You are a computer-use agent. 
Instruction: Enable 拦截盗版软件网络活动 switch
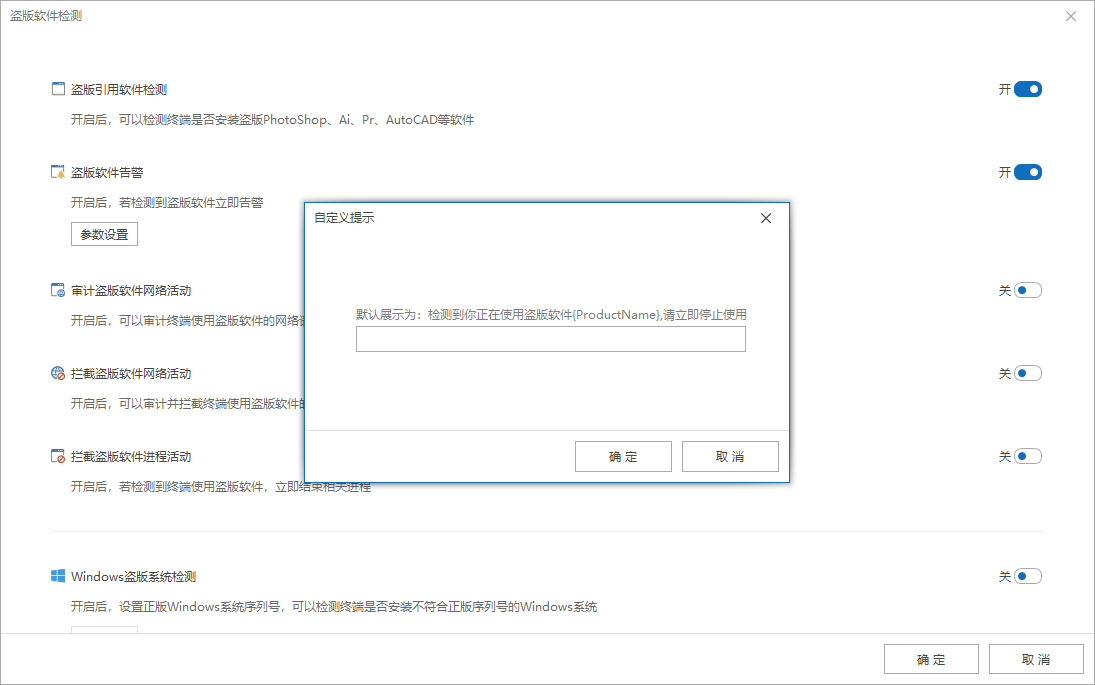pyautogui.click(x=1027, y=373)
